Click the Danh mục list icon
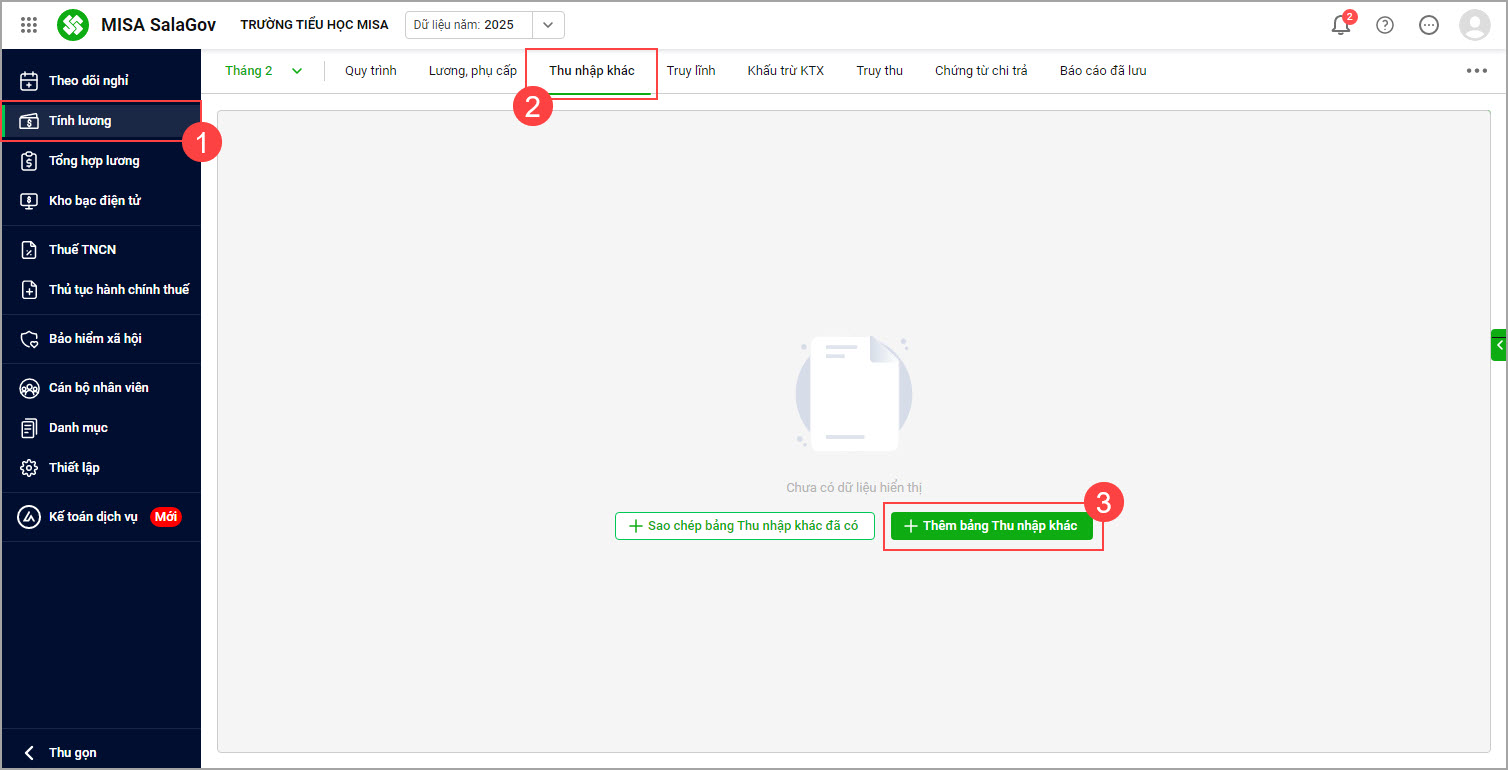Image resolution: width=1508 pixels, height=770 pixels. [x=29, y=428]
